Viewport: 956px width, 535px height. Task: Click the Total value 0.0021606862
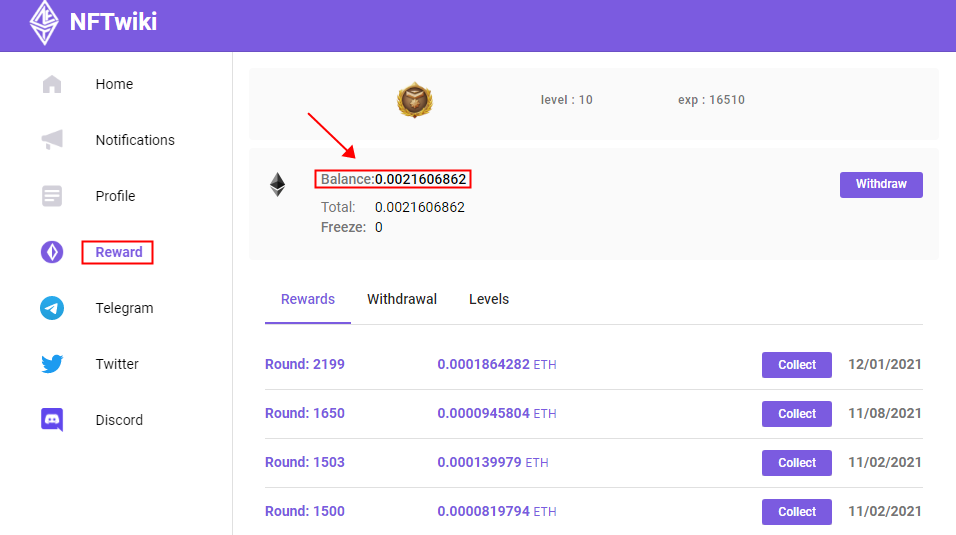click(419, 207)
